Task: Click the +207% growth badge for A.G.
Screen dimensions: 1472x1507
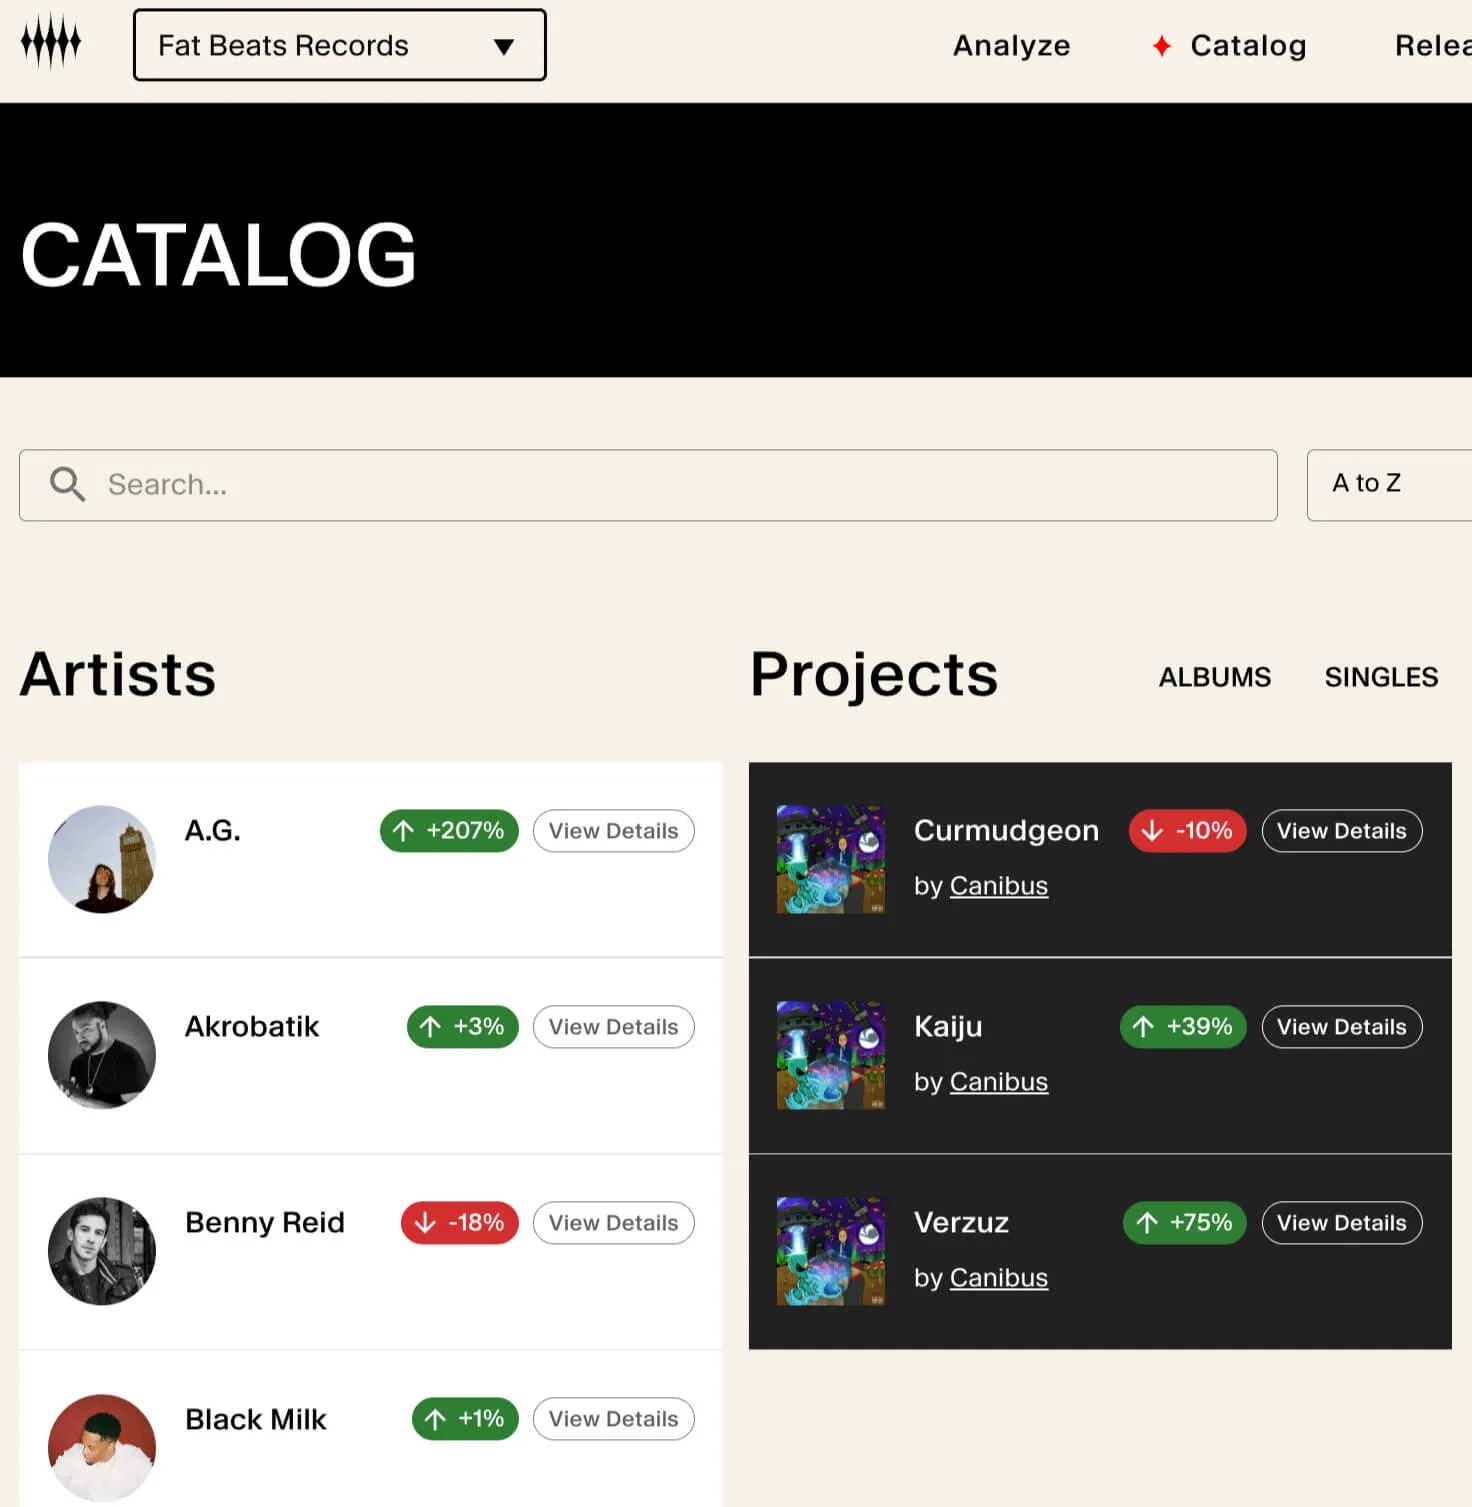Action: 448,831
